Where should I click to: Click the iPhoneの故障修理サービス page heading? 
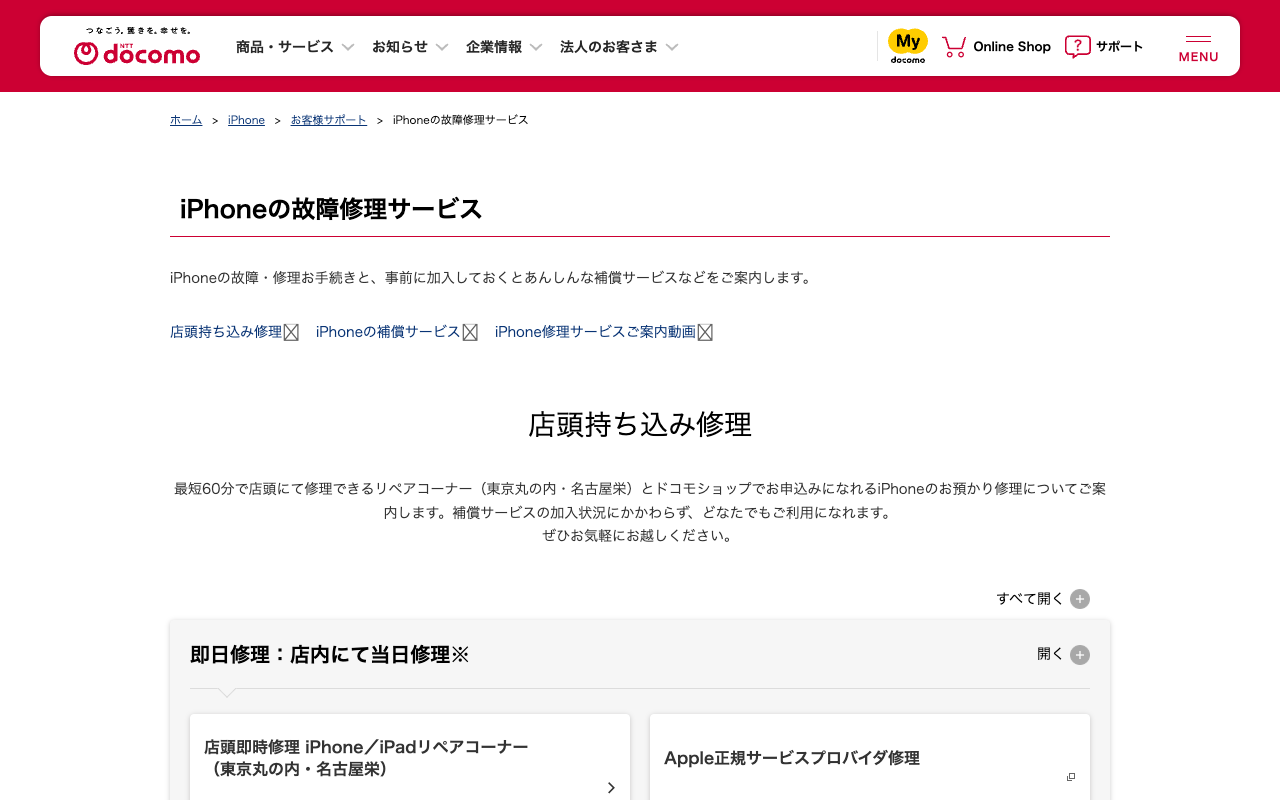point(331,209)
